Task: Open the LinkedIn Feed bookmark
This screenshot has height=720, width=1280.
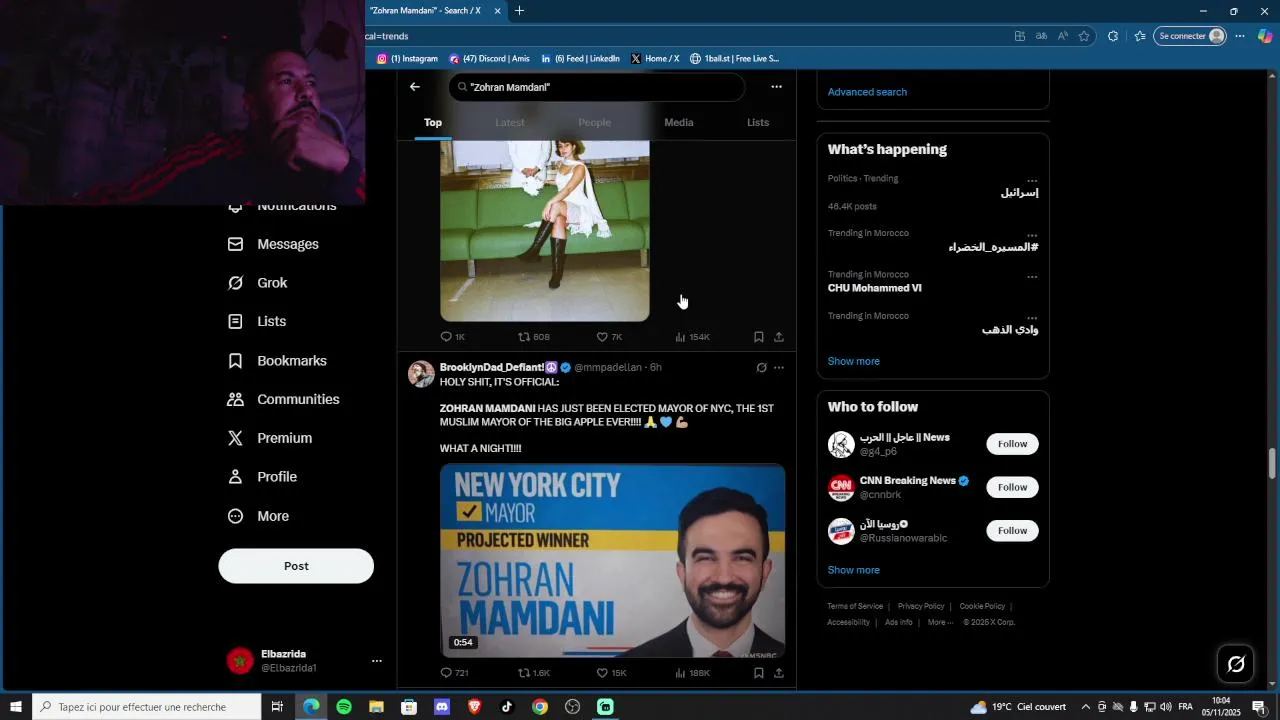Action: [x=580, y=59]
